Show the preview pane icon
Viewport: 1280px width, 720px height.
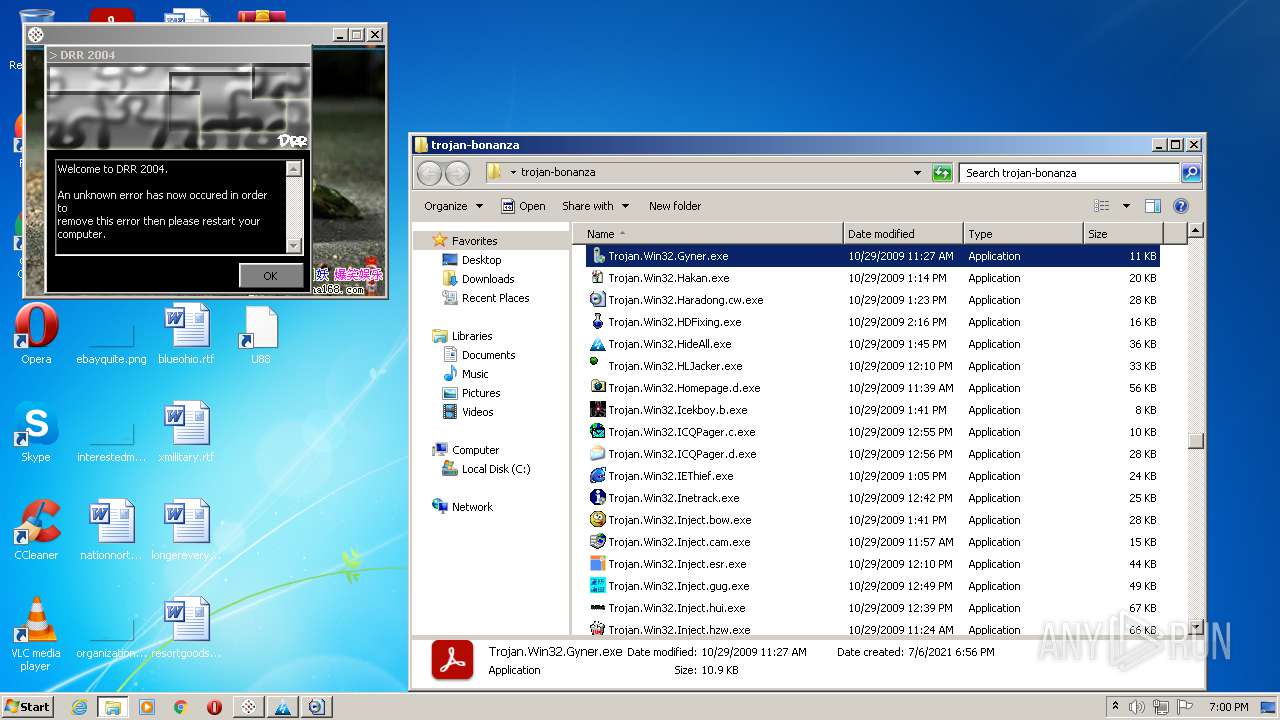point(1153,206)
